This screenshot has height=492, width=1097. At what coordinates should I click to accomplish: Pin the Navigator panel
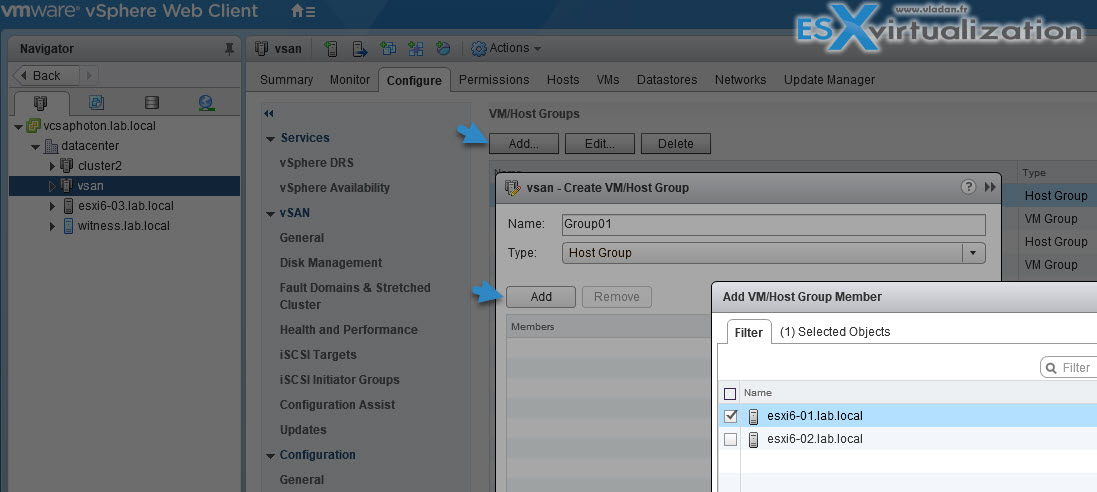[229, 48]
